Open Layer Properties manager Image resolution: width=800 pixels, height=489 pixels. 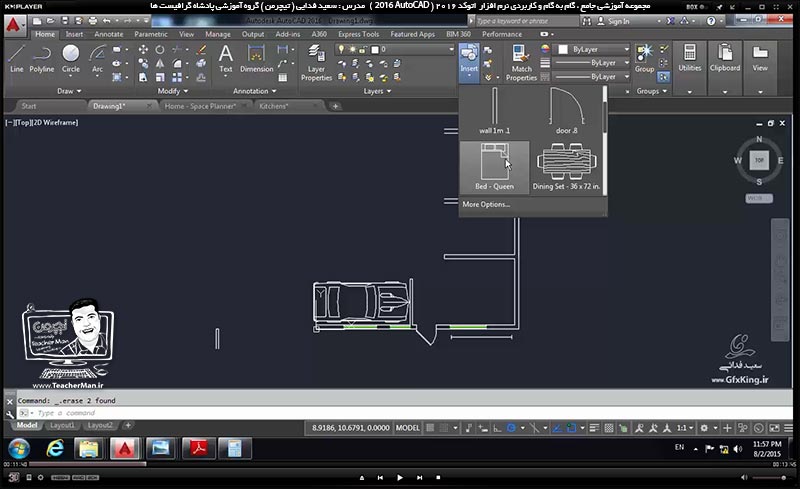(x=316, y=63)
